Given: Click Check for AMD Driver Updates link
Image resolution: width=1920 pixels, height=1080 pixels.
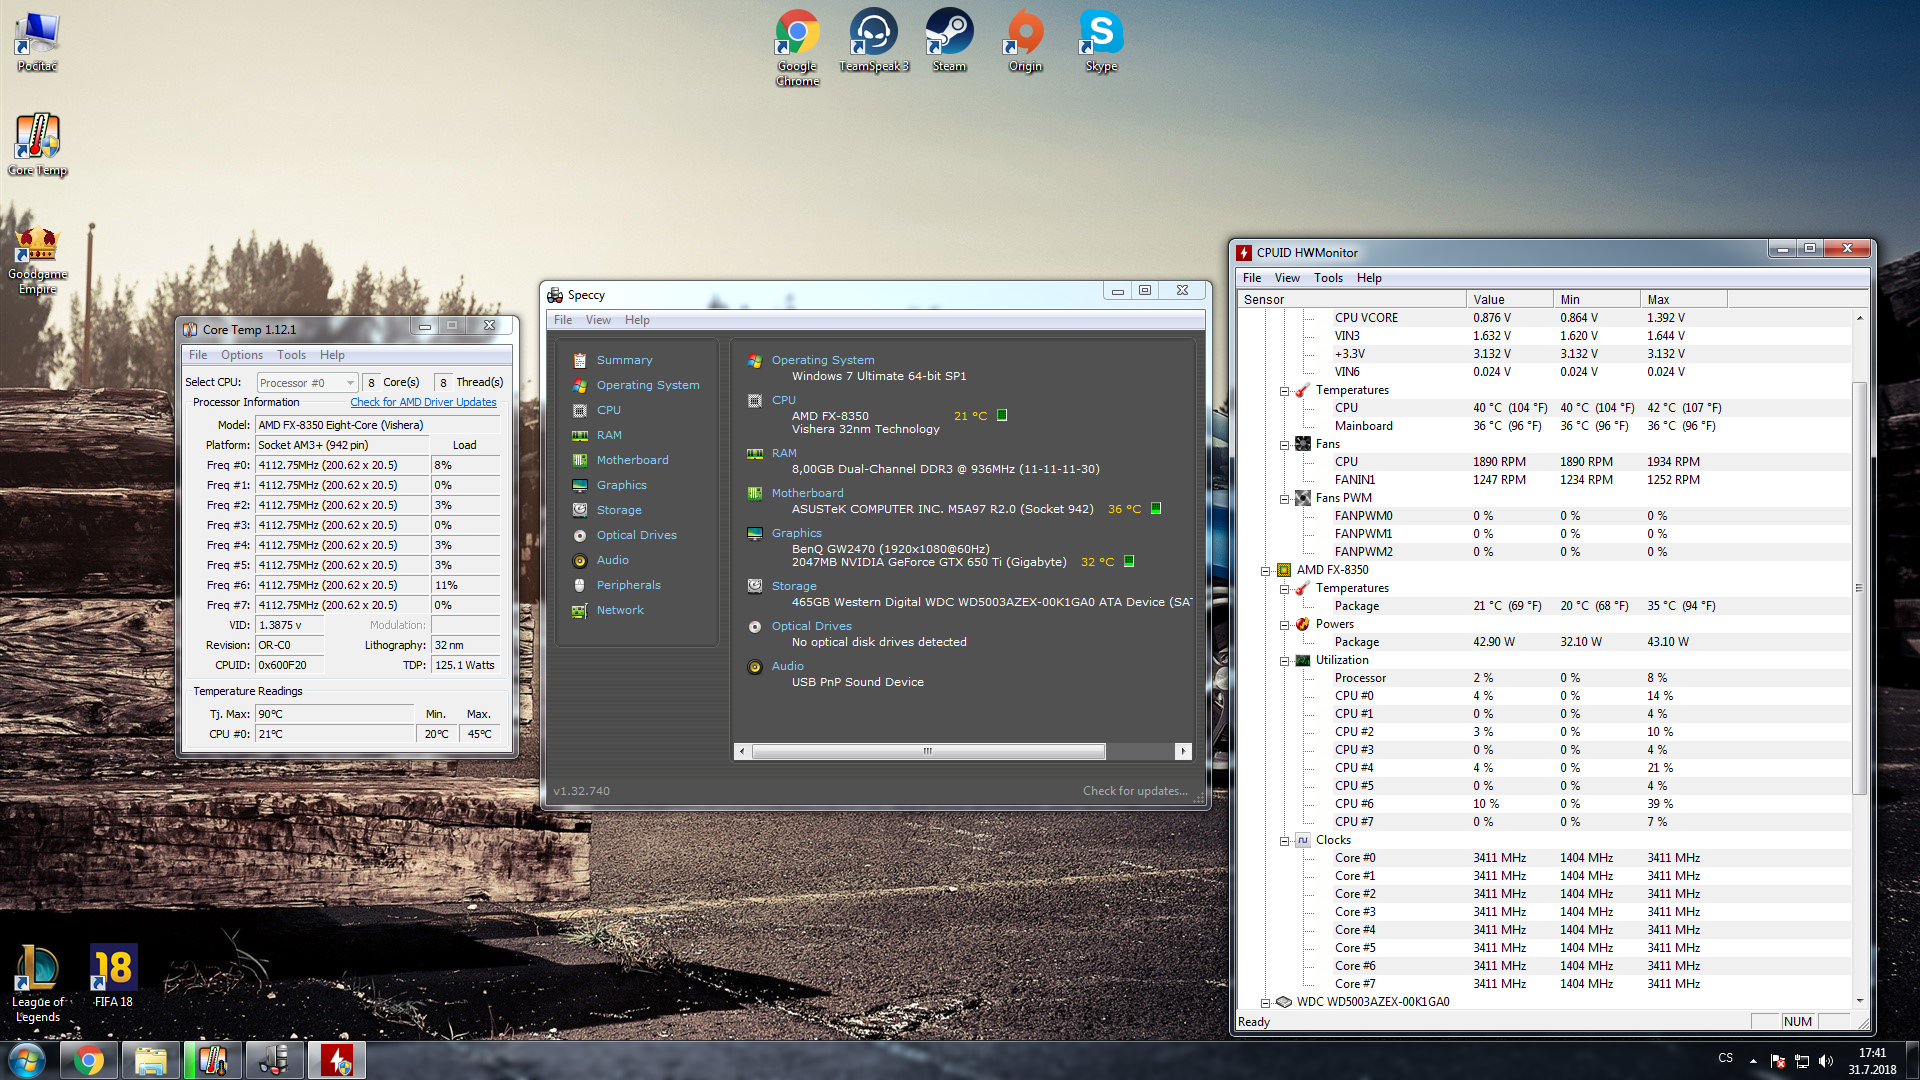Looking at the screenshot, I should click(423, 402).
